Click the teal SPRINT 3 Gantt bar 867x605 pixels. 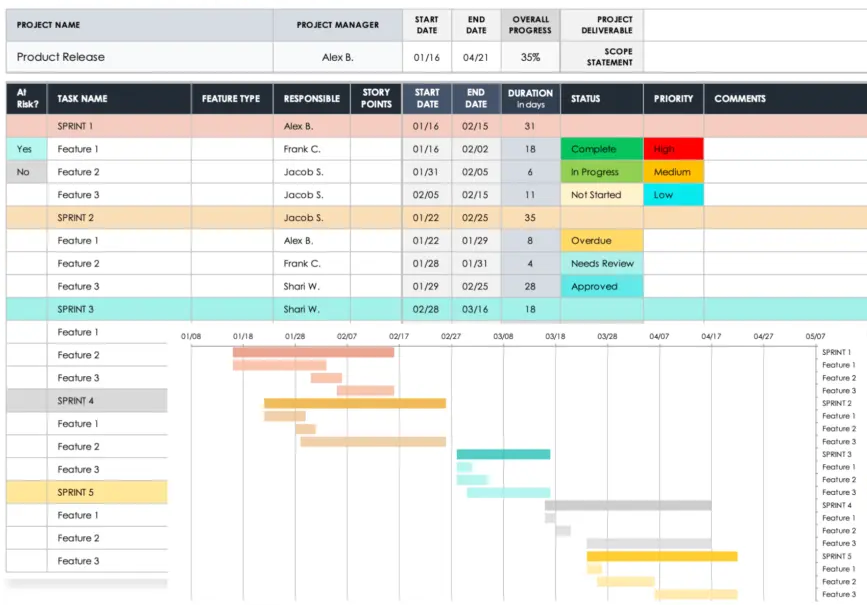(503, 454)
